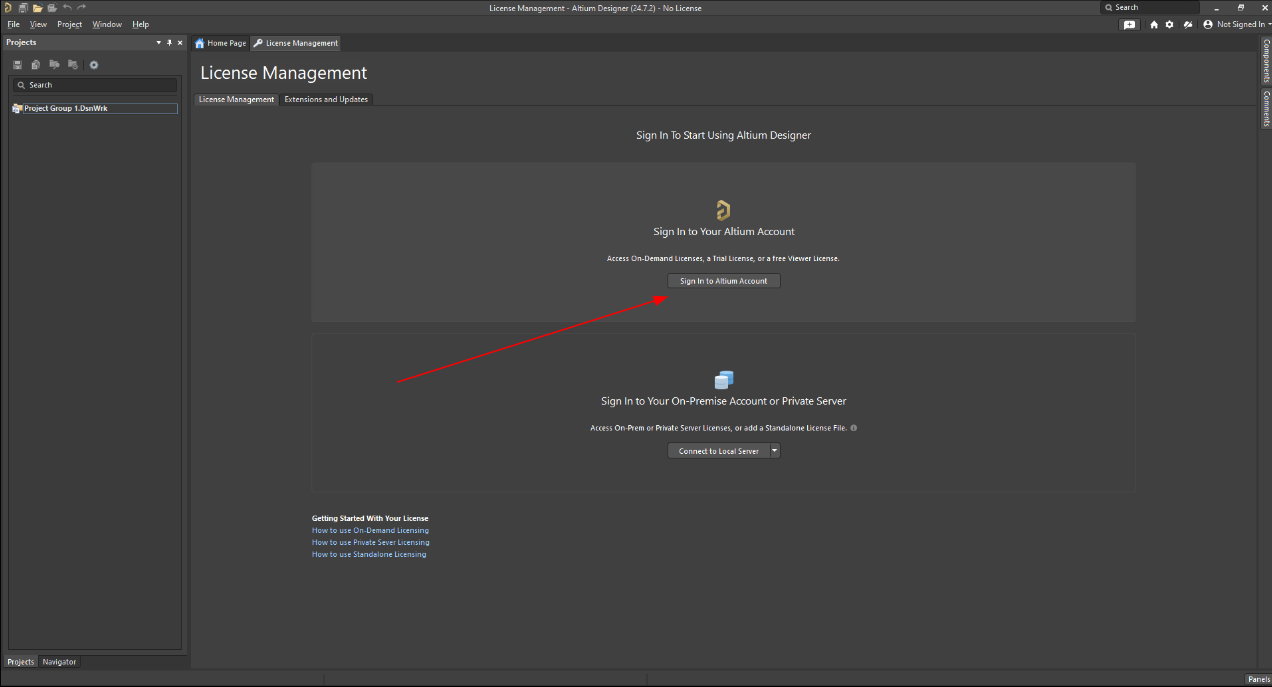This screenshot has width=1272, height=687.
Task: Click the Projects panel Search box
Action: pyautogui.click(x=95, y=85)
